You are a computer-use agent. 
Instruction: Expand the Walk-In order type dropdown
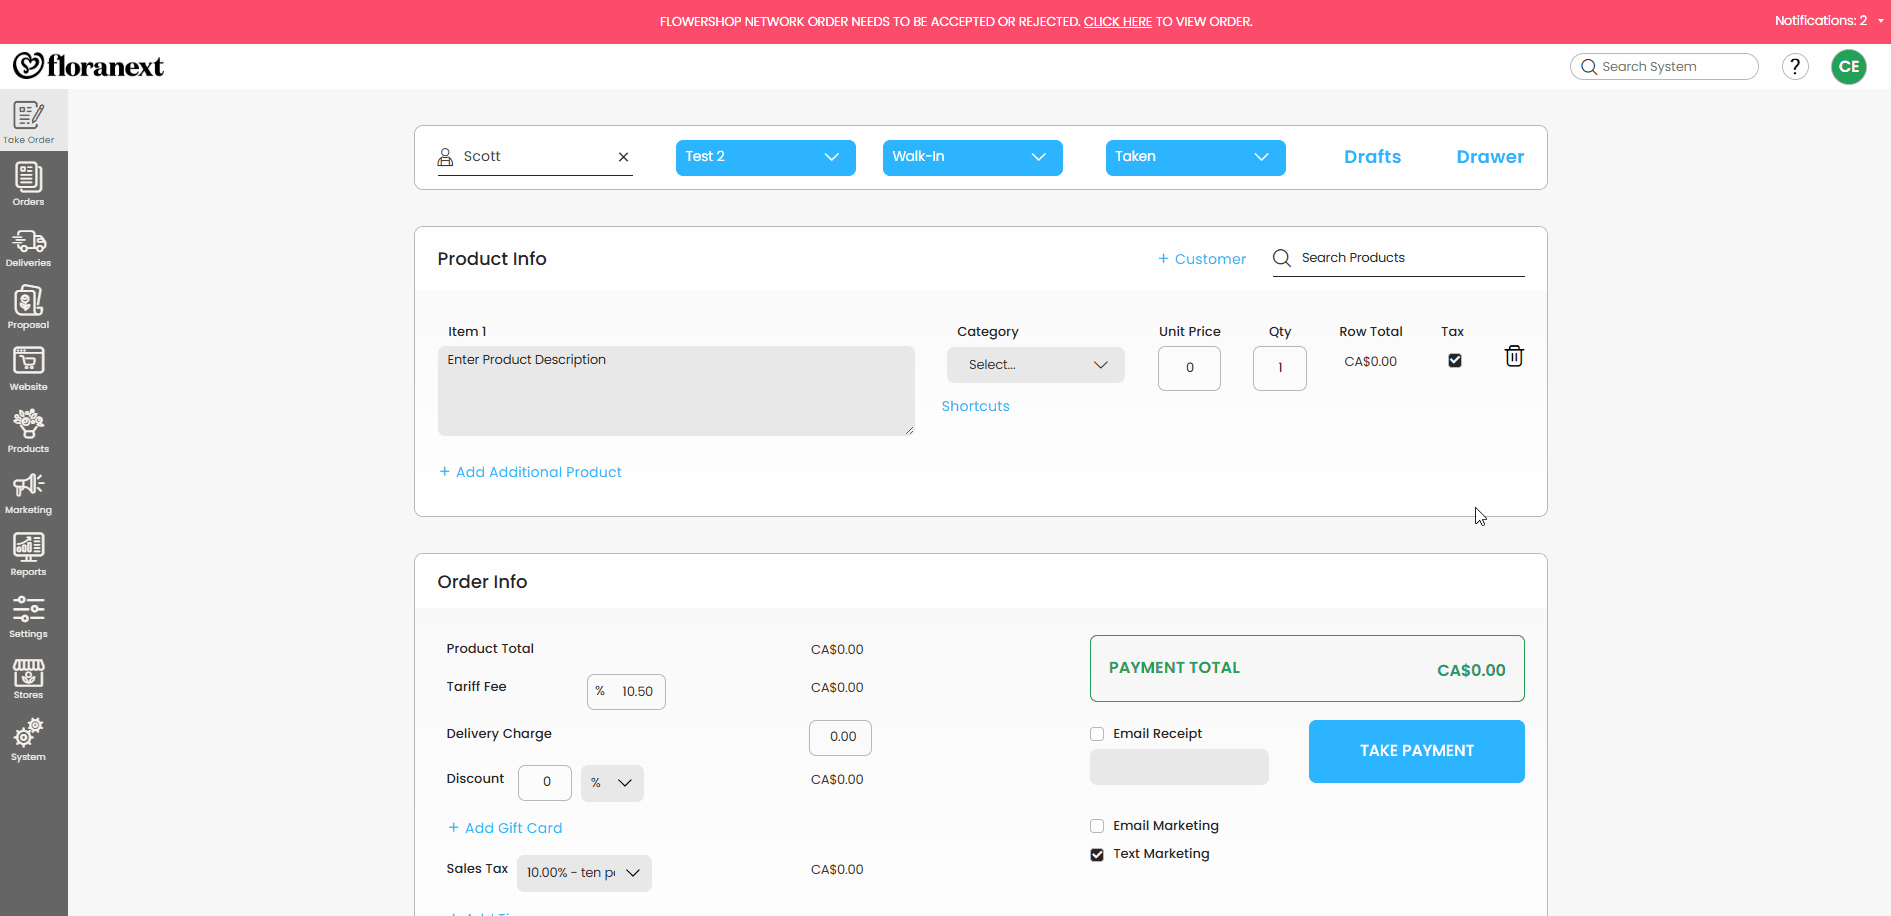pos(972,157)
